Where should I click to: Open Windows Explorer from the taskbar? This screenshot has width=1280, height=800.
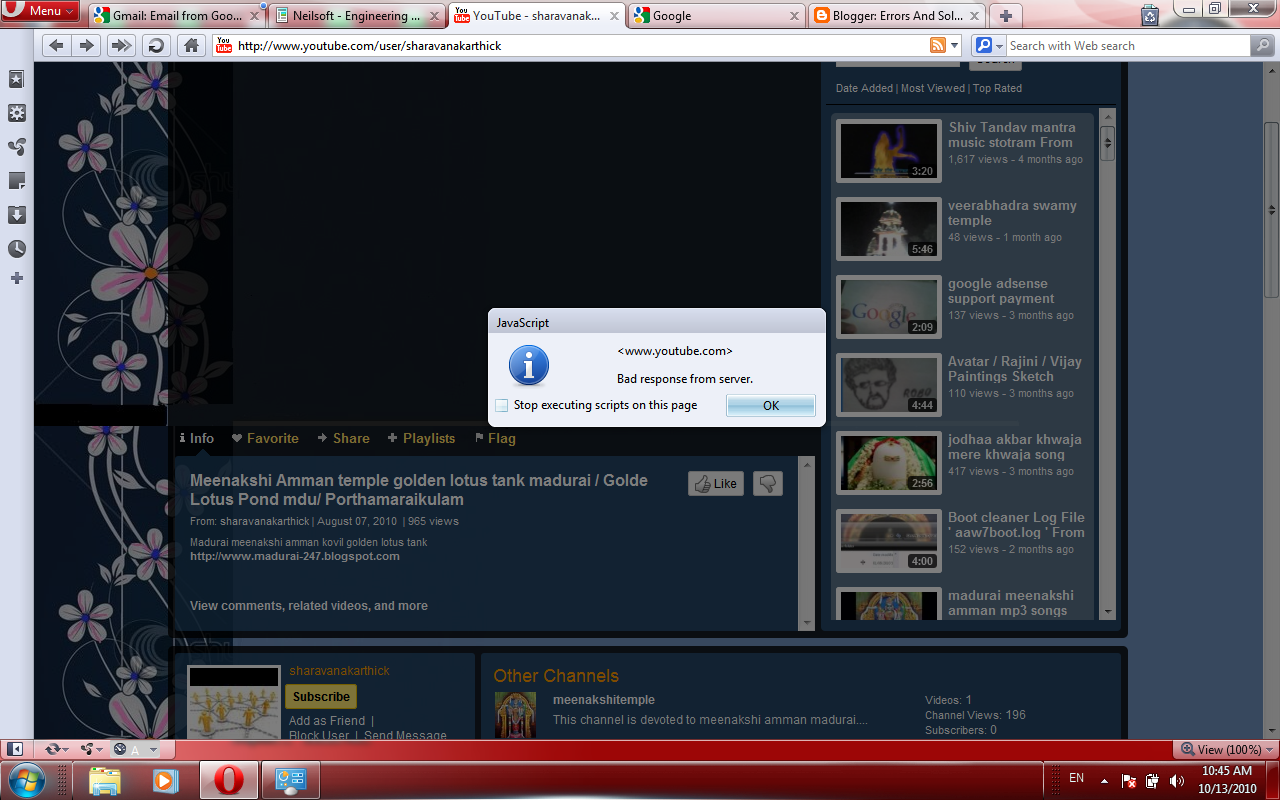click(x=105, y=780)
